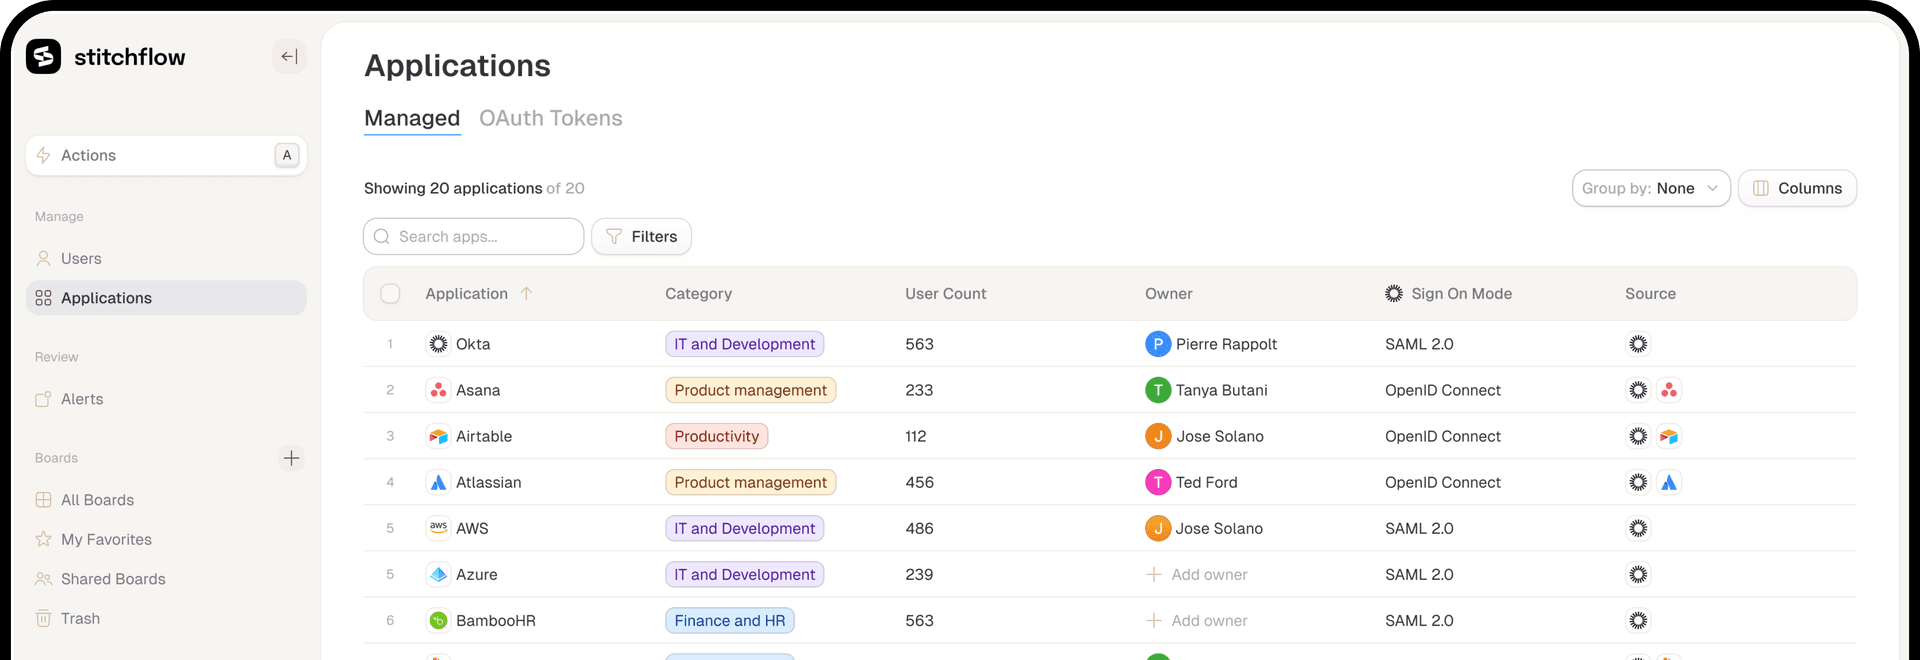
Task: Click Atlassian source icon in Atlassian row
Action: pyautogui.click(x=1669, y=482)
